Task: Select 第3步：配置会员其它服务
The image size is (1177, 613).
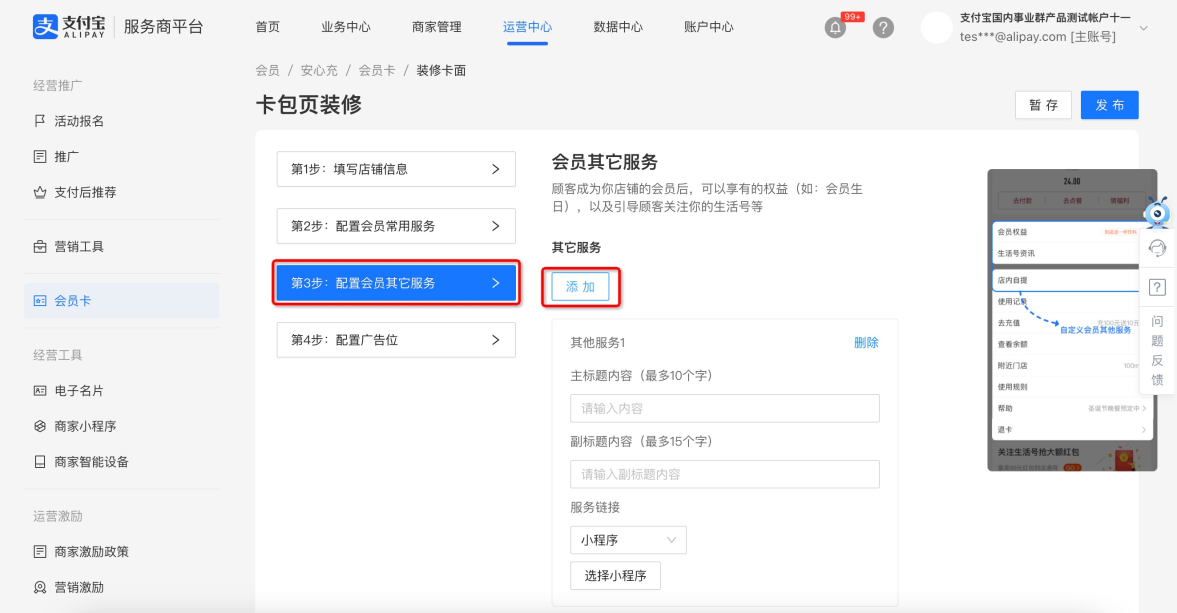Action: tap(396, 283)
